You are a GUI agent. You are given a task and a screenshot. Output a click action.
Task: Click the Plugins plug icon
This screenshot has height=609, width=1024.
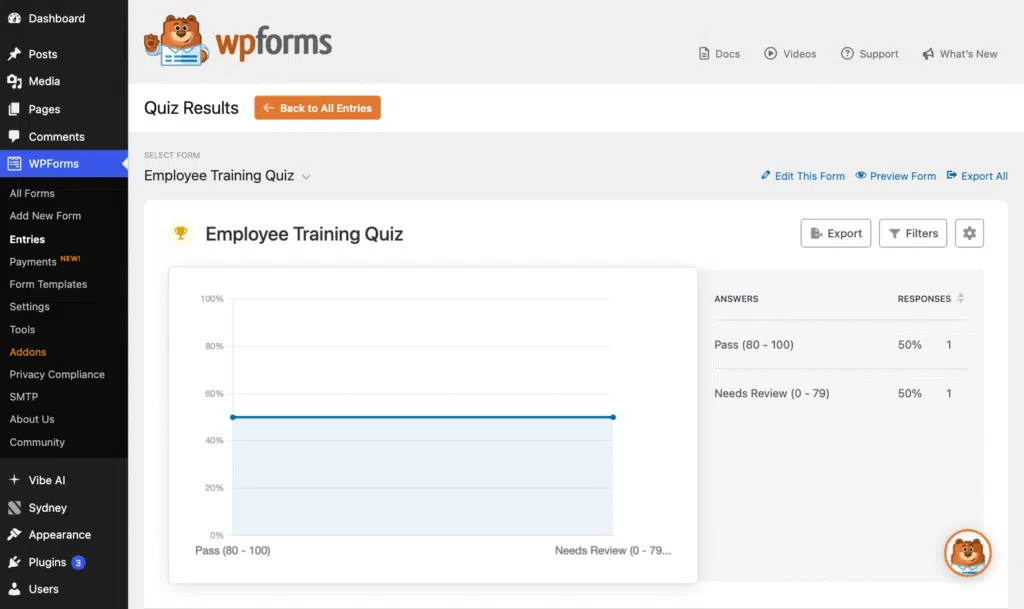click(x=14, y=562)
